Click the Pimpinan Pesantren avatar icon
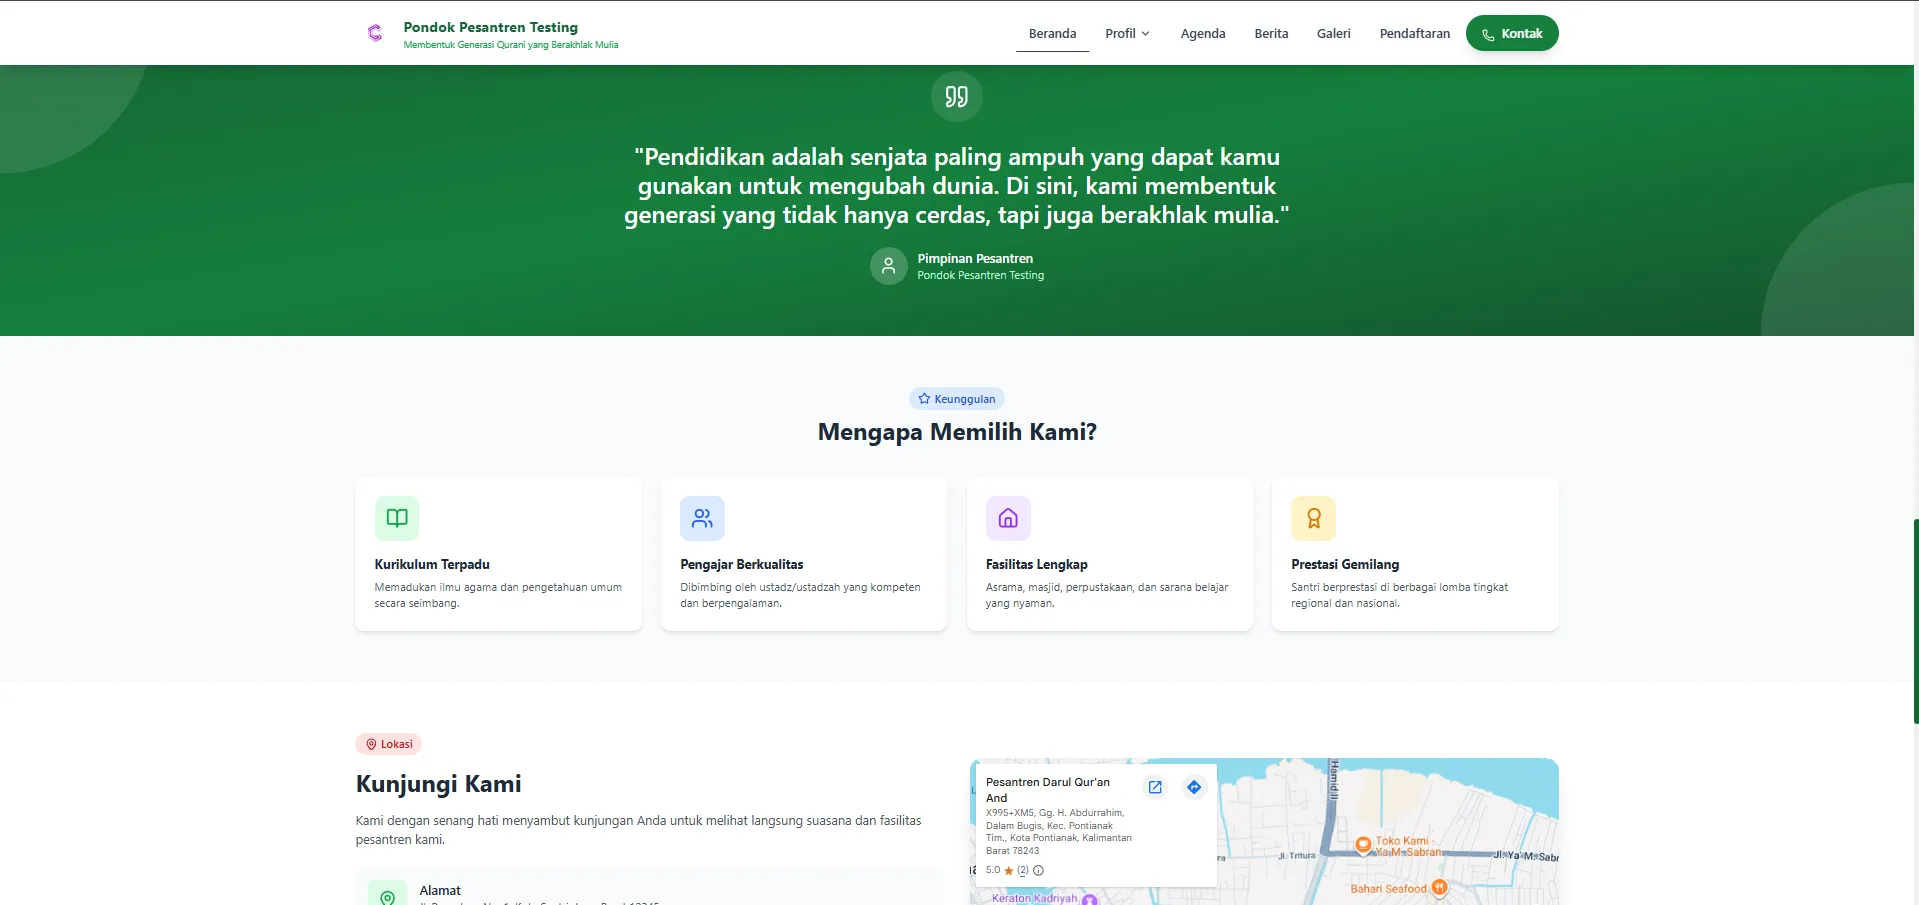This screenshot has width=1919, height=905. pos(888,266)
